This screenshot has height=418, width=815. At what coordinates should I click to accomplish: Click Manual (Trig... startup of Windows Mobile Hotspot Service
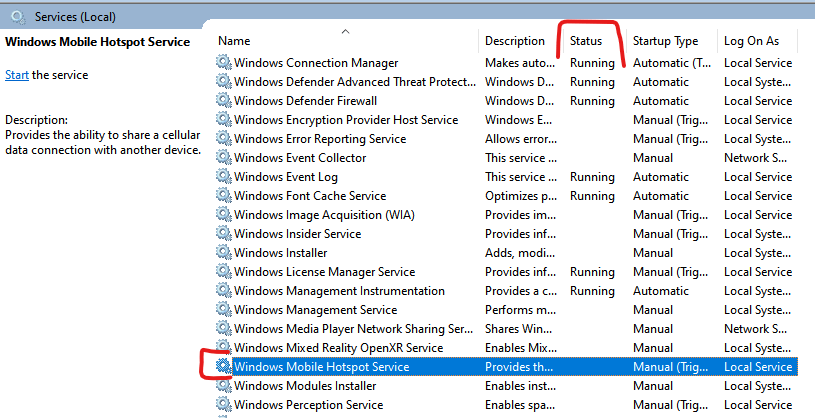point(671,367)
